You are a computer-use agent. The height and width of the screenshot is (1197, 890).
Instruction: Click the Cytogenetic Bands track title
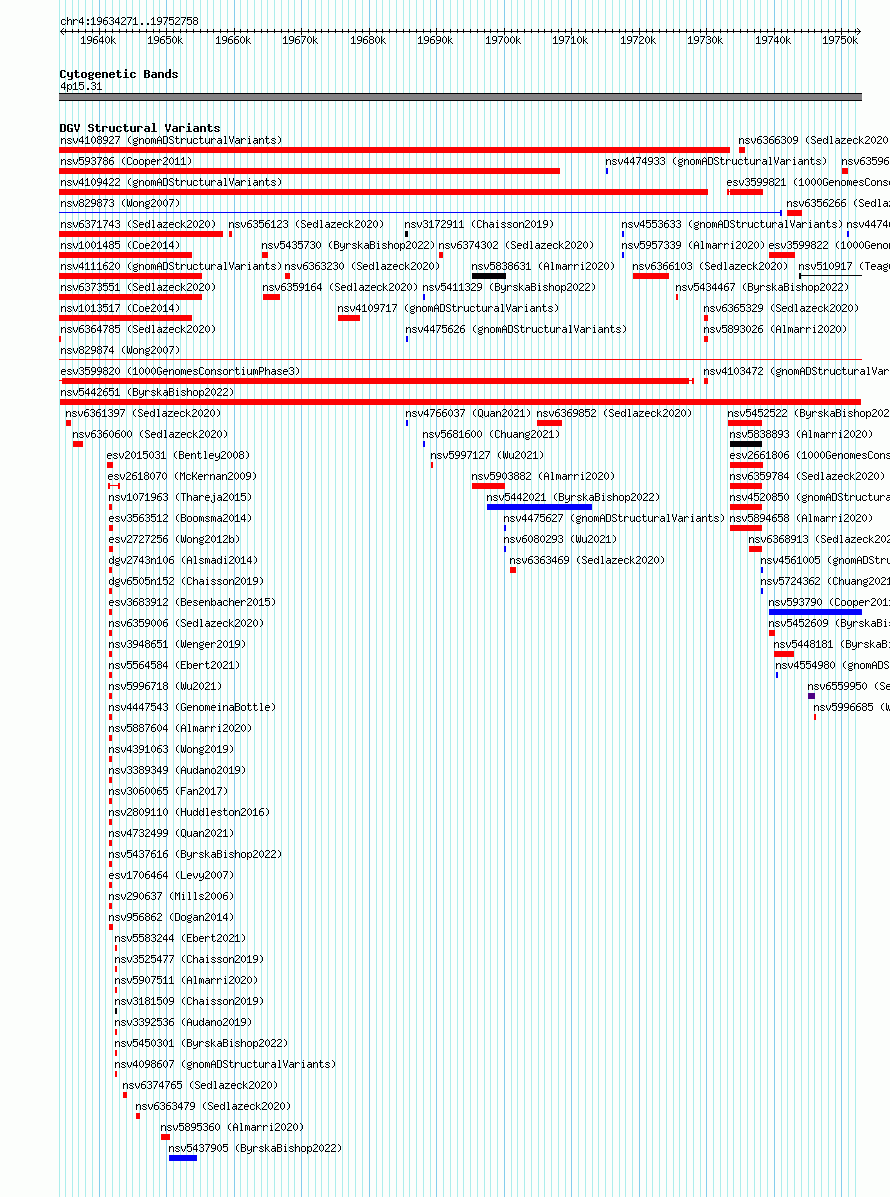click(x=119, y=74)
